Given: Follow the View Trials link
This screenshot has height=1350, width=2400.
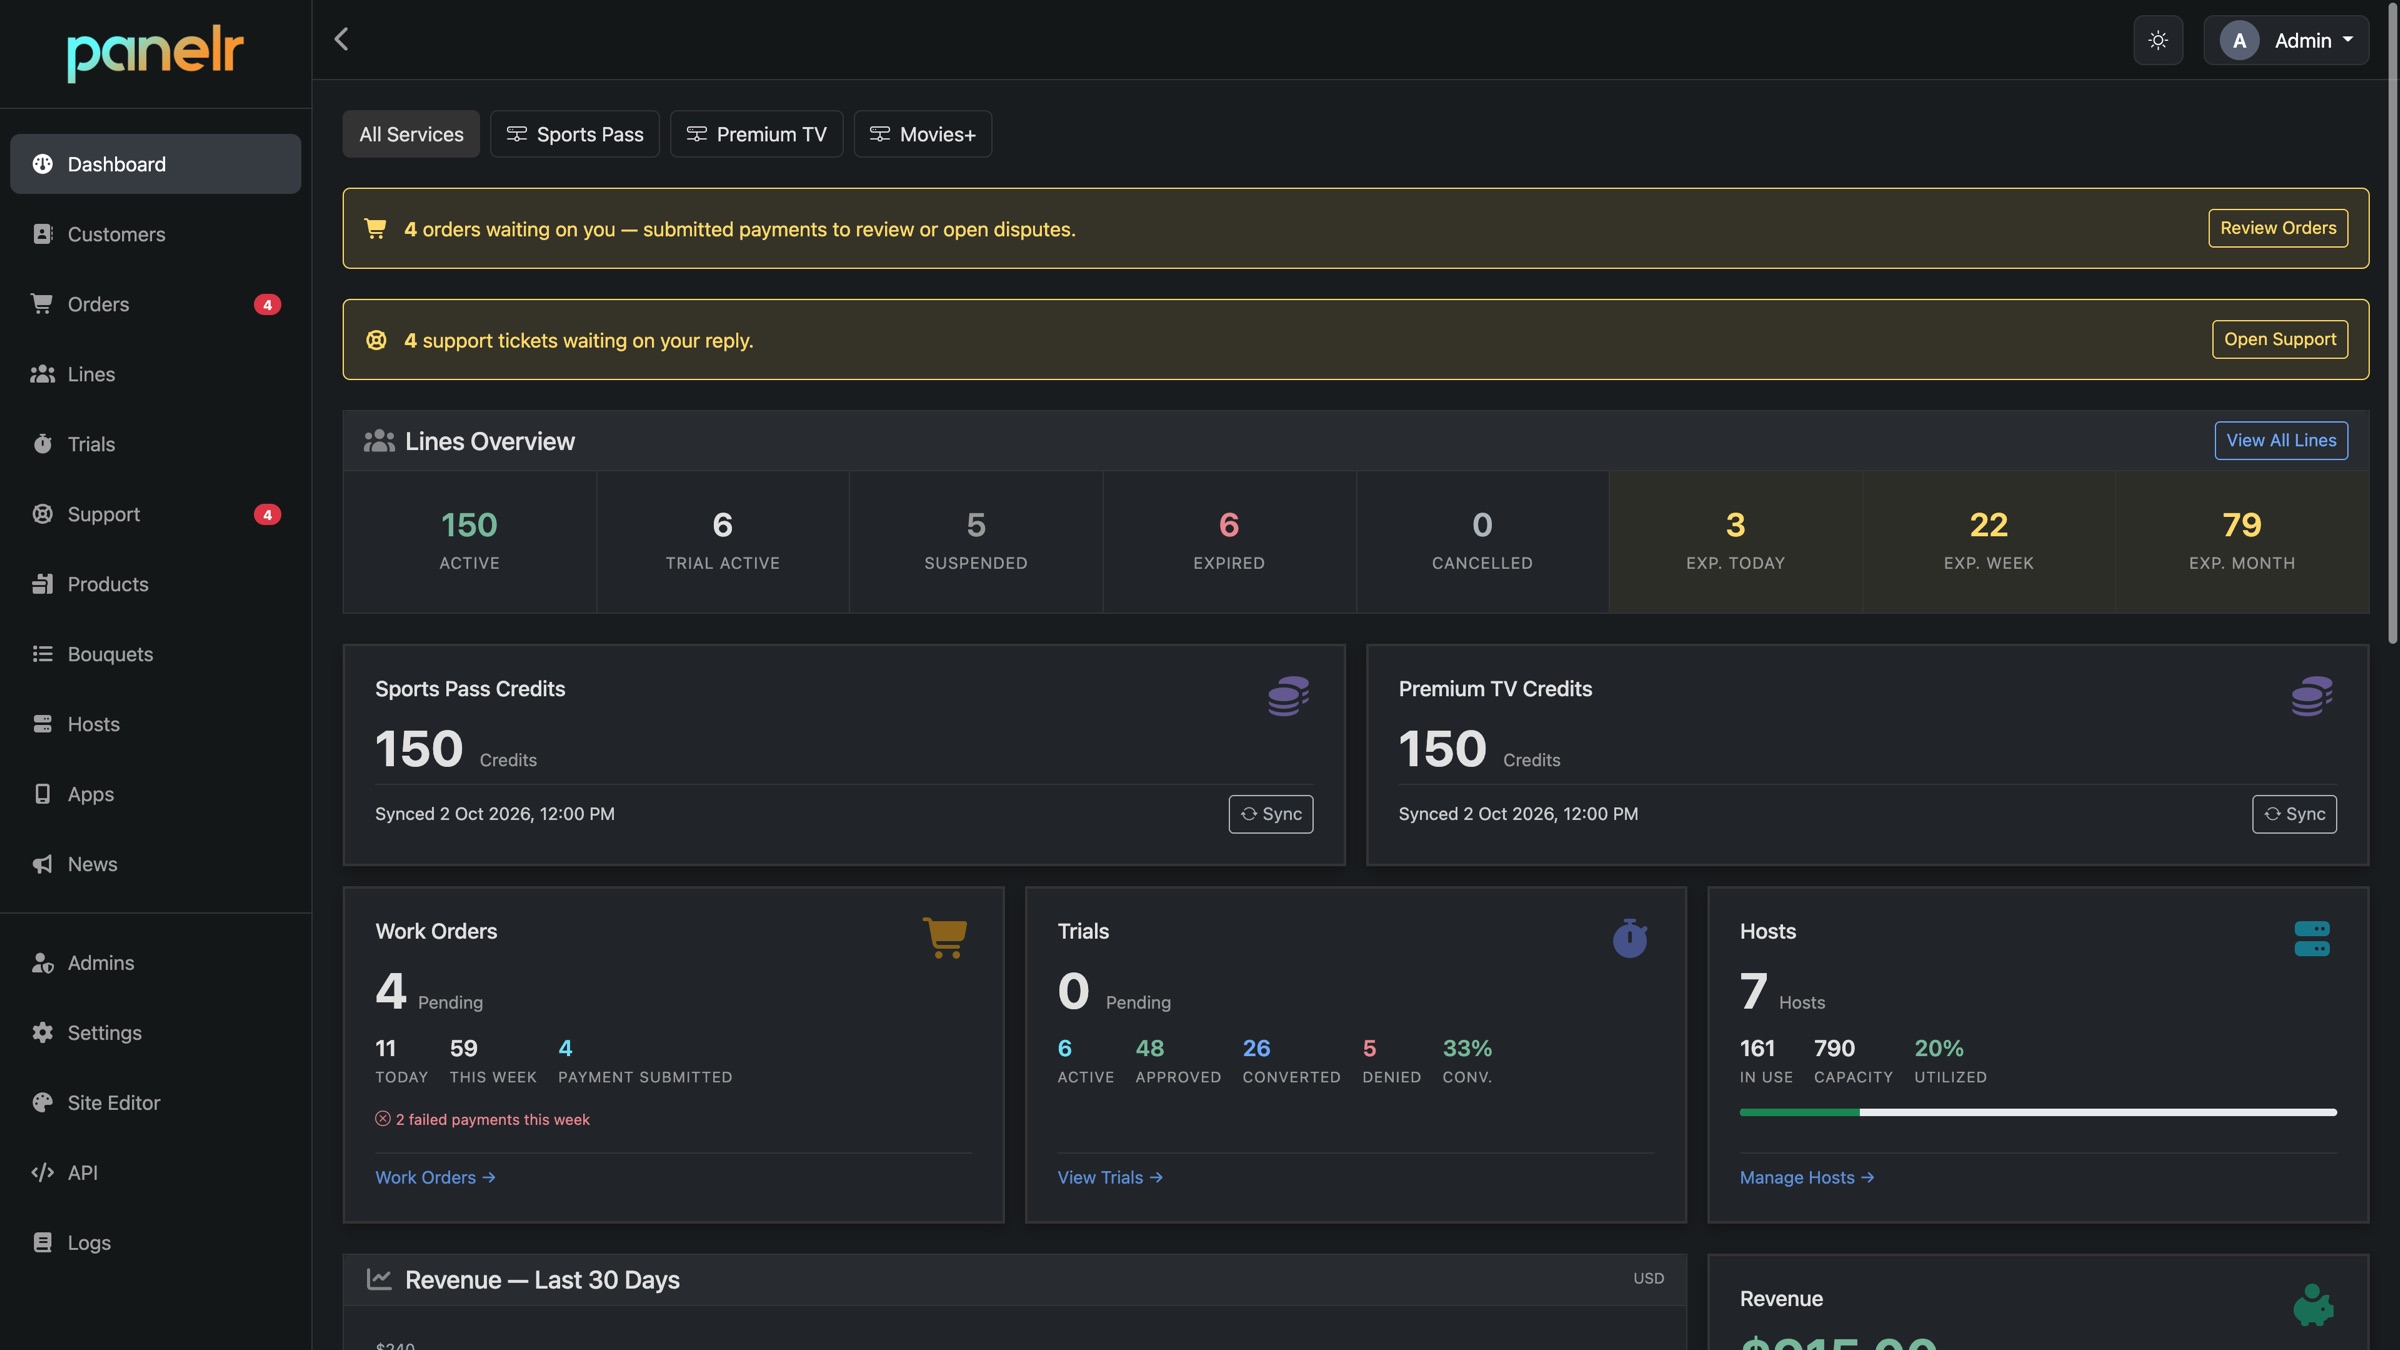Looking at the screenshot, I should (x=1110, y=1177).
